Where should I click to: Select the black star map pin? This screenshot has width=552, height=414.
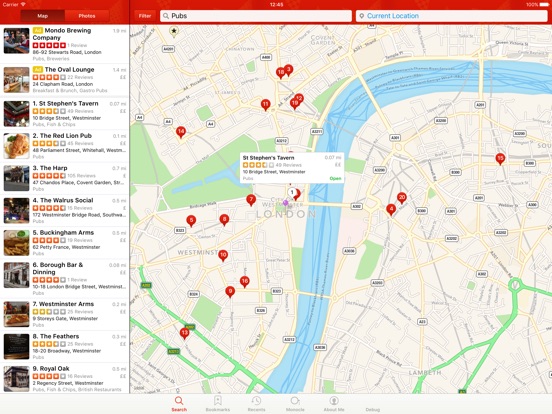coord(174,31)
